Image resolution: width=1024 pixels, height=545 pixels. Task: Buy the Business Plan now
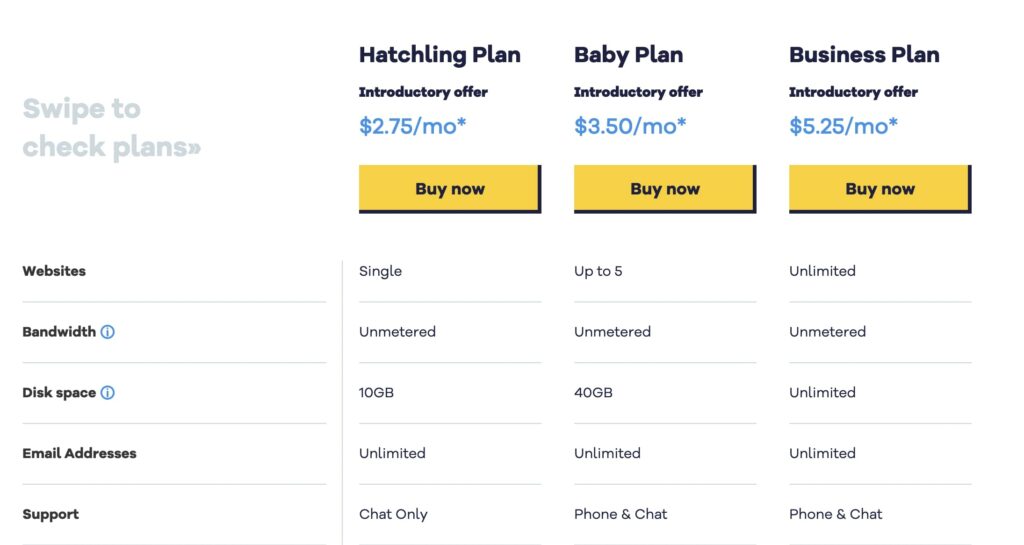click(880, 189)
